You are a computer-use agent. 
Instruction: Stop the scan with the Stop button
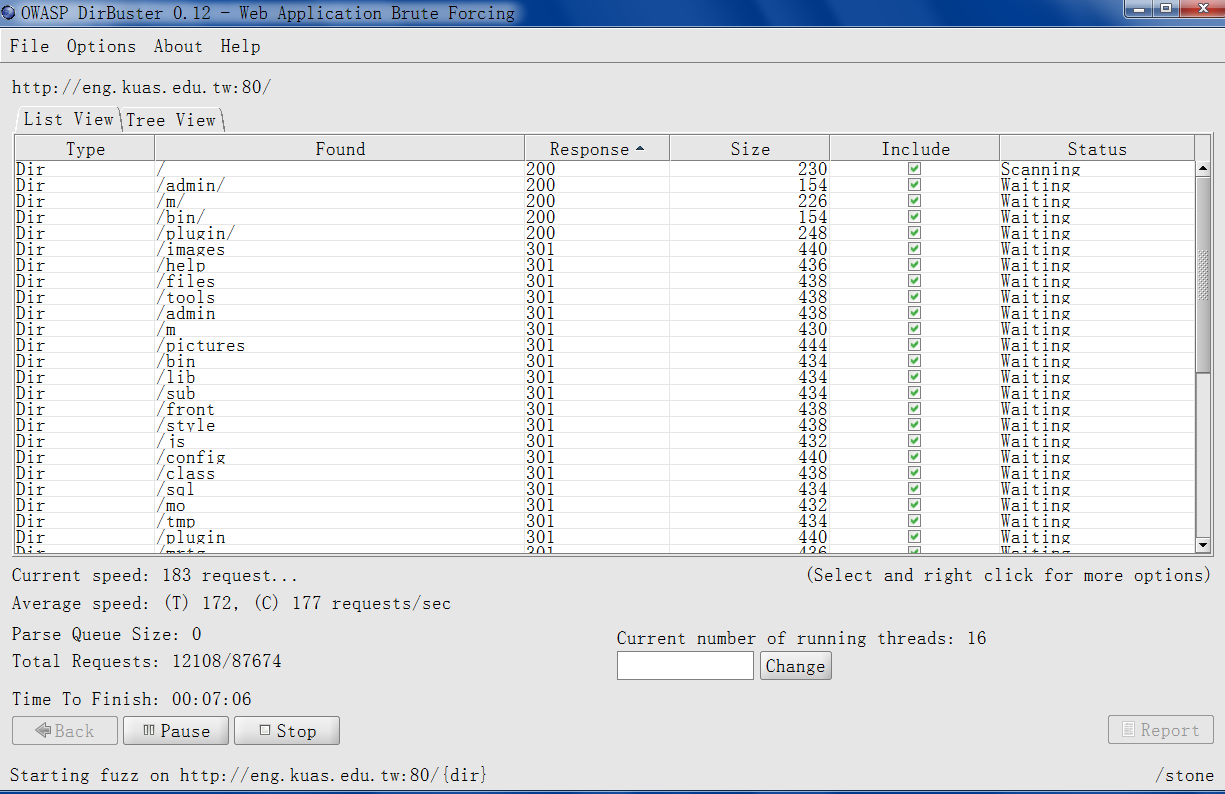point(286,731)
